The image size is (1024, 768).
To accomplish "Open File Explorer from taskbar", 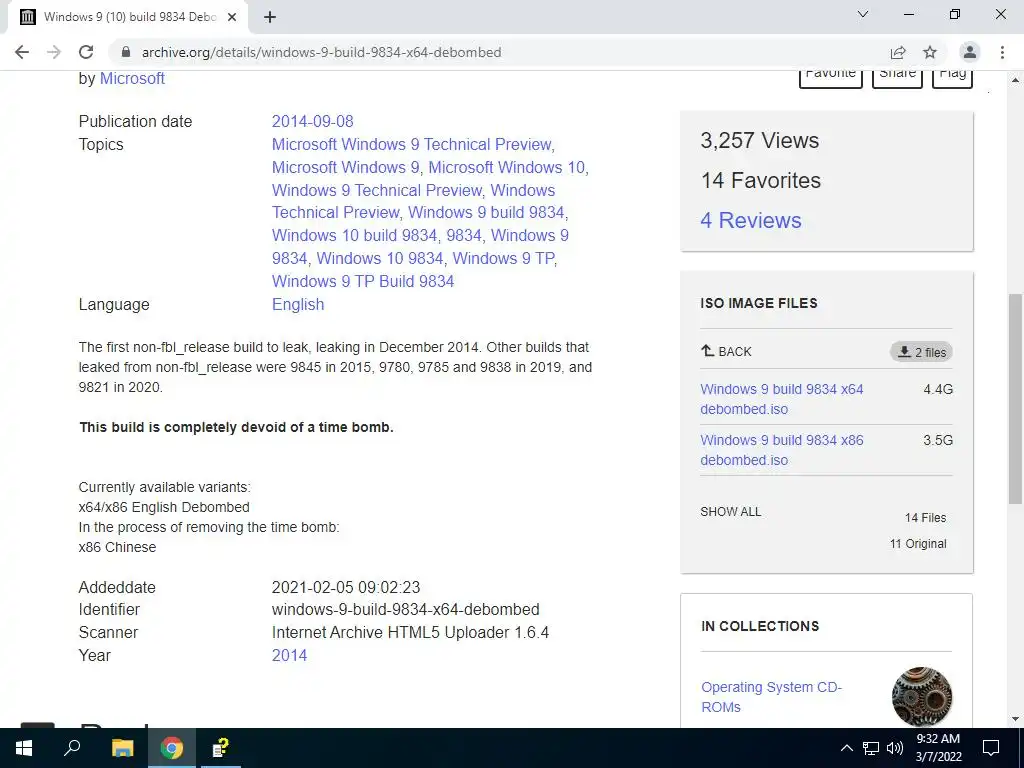I will (122, 748).
